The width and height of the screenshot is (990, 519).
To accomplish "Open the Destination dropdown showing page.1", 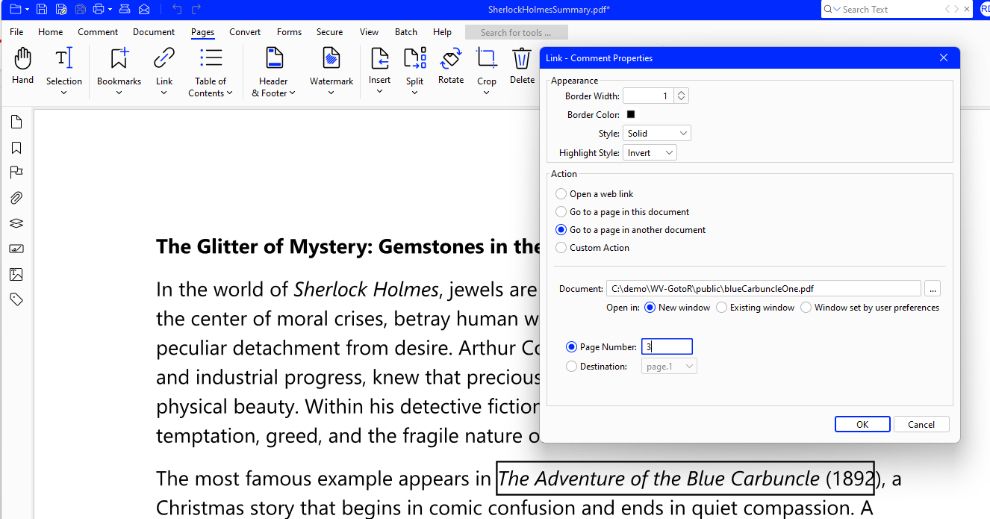I will tap(669, 366).
